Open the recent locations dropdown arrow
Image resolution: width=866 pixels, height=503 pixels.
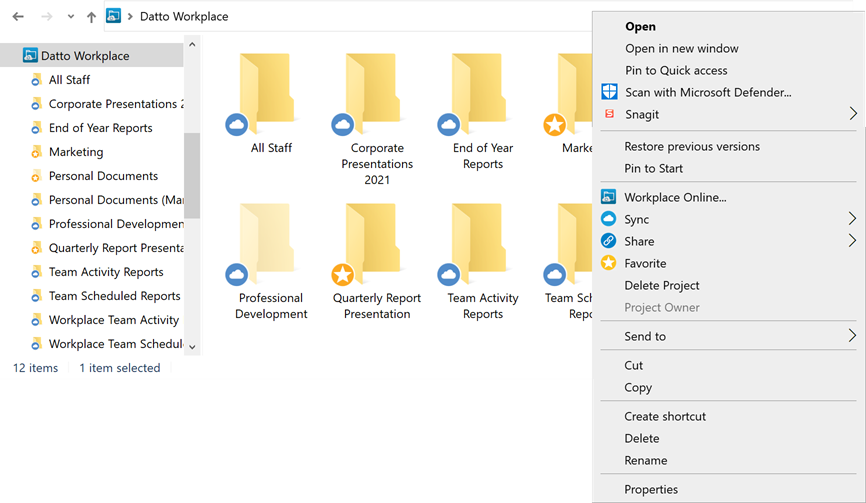pos(70,17)
